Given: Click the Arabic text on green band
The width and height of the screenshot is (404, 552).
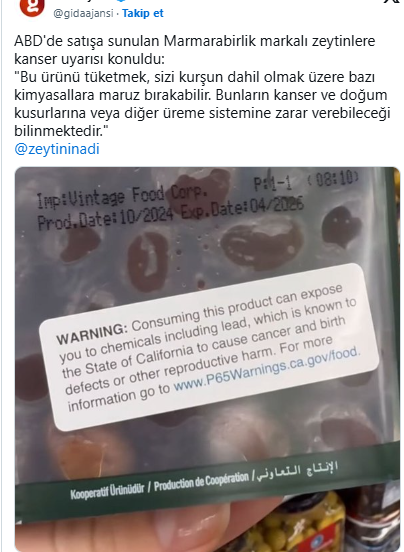Looking at the screenshot, I should click(297, 471).
